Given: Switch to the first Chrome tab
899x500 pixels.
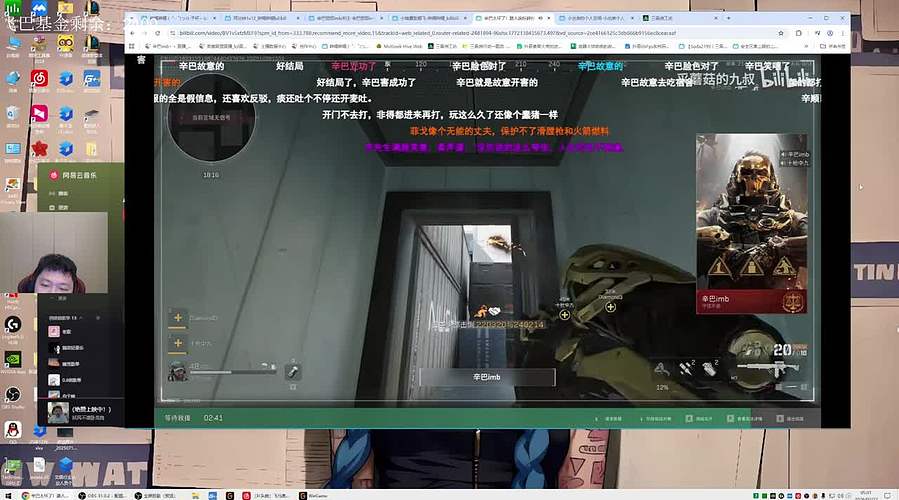Looking at the screenshot, I should [178, 18].
